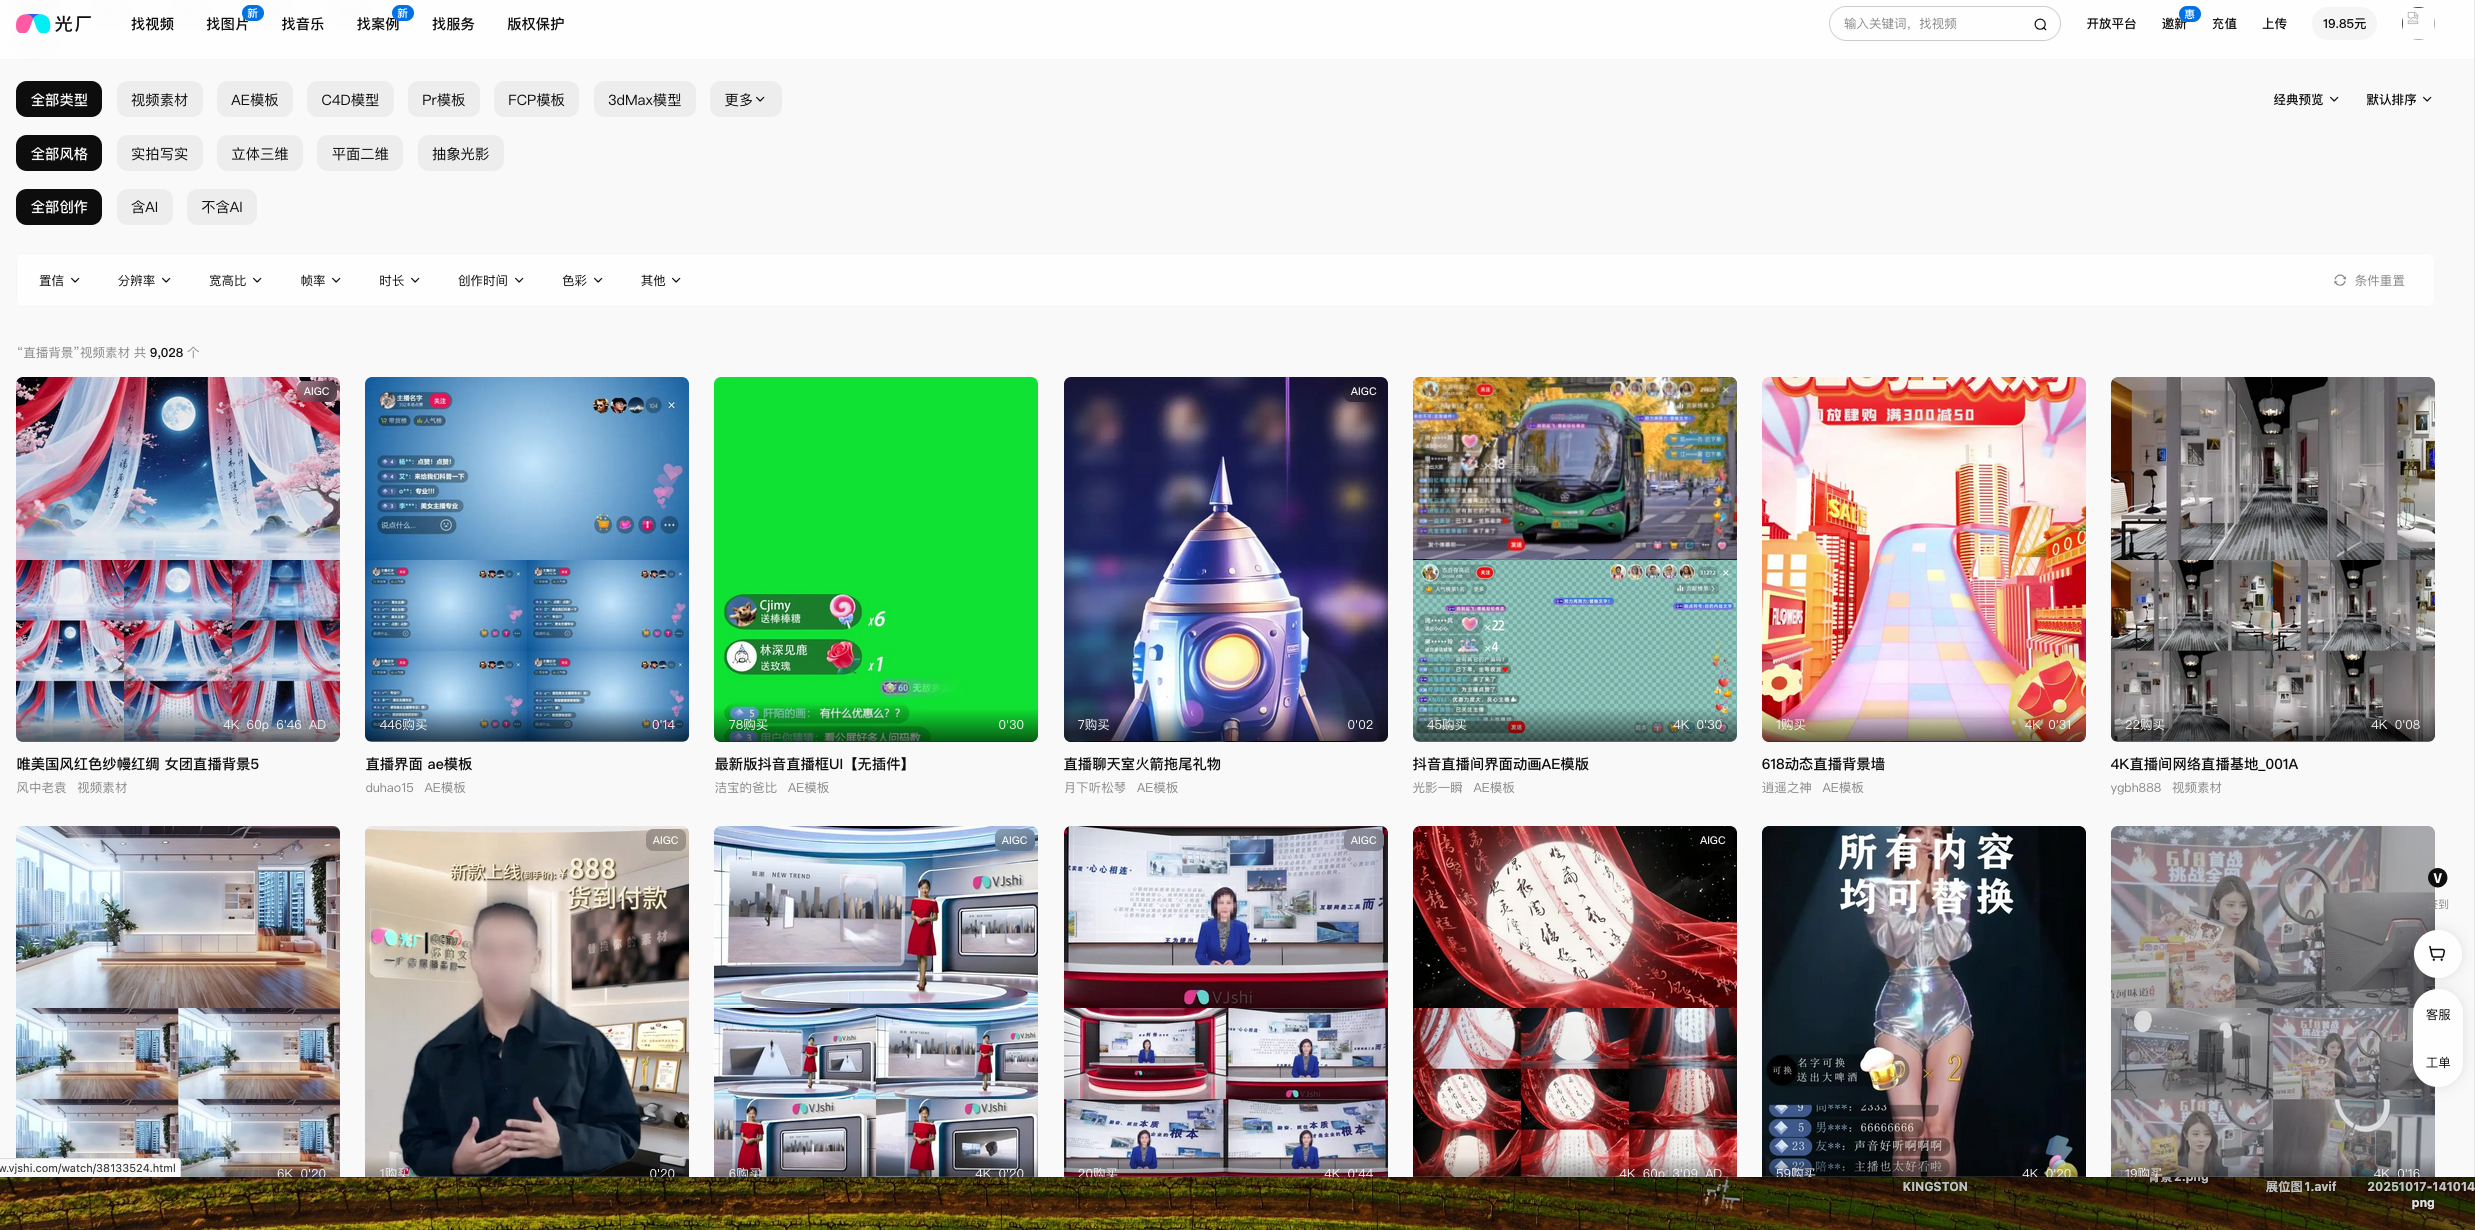Click the search magnifier icon
The height and width of the screenshot is (1230, 2475).
click(2040, 24)
